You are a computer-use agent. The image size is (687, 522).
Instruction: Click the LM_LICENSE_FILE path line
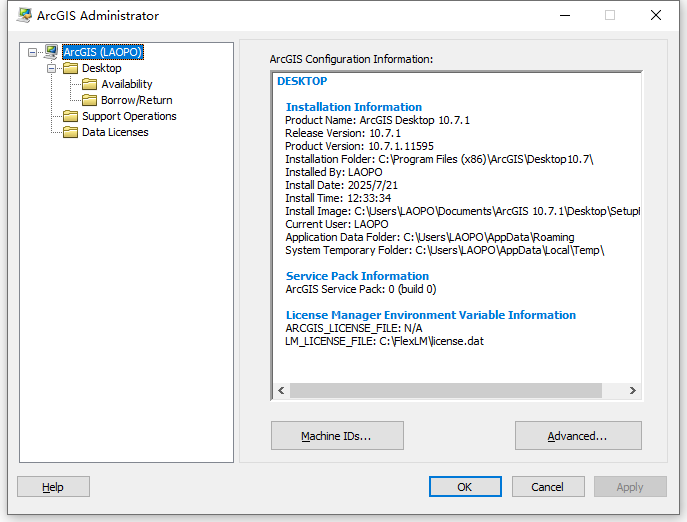(384, 341)
